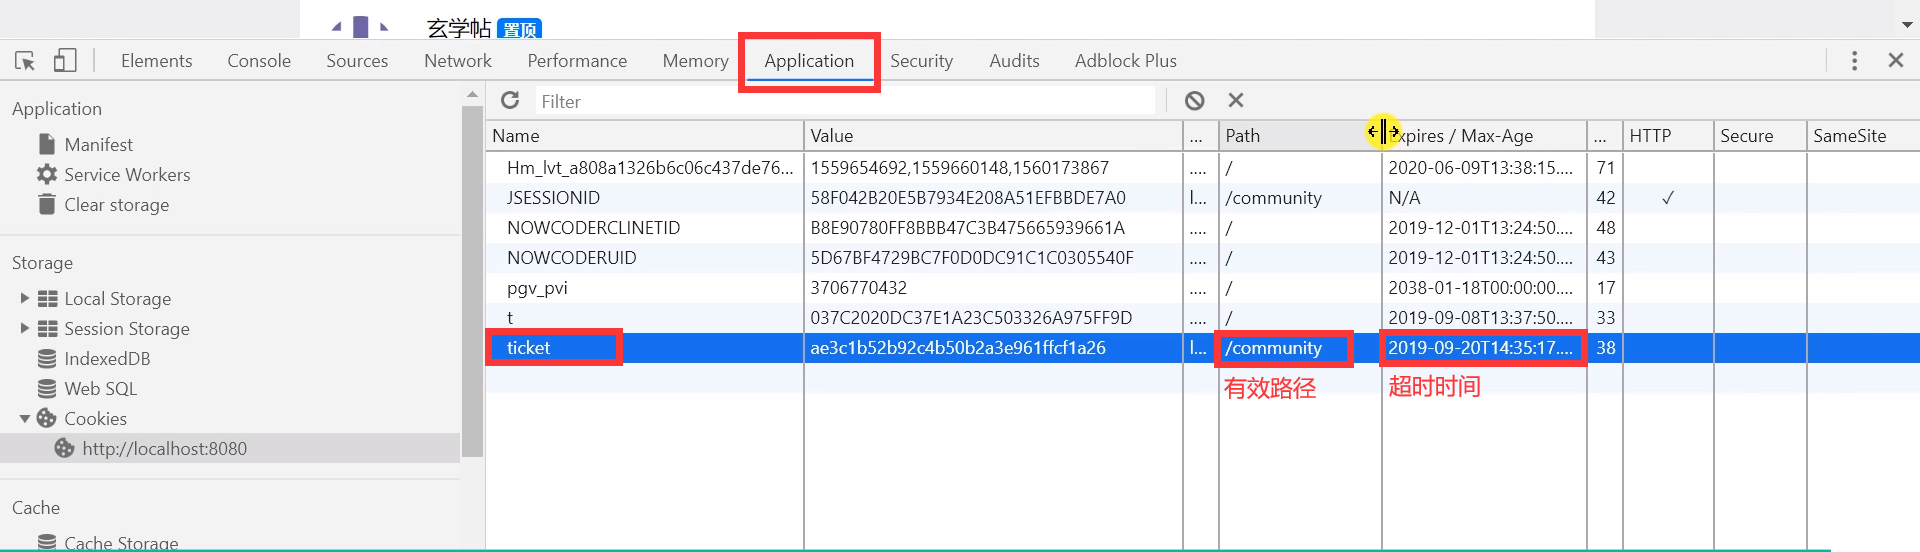Click the Manifest file icon
Image resolution: width=1920 pixels, height=552 pixels.
point(46,144)
